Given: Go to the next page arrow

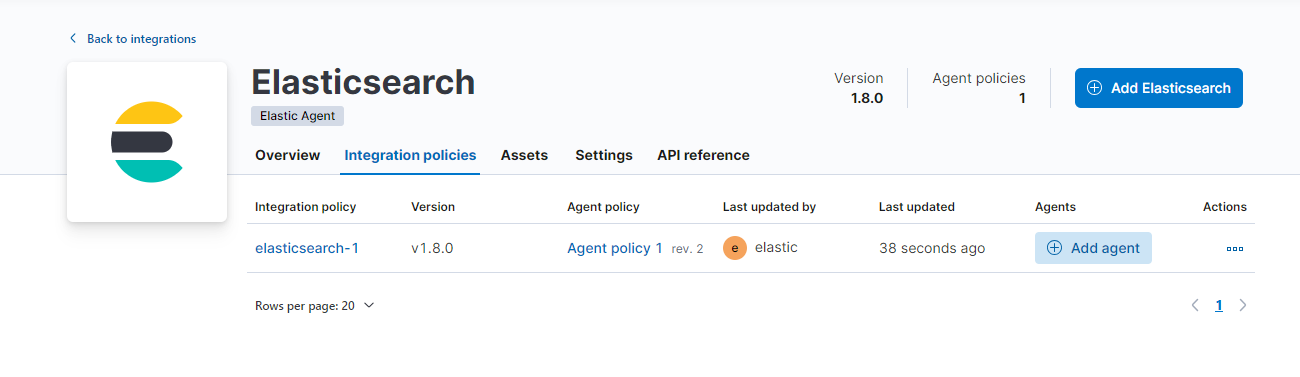Looking at the screenshot, I should pos(1243,306).
